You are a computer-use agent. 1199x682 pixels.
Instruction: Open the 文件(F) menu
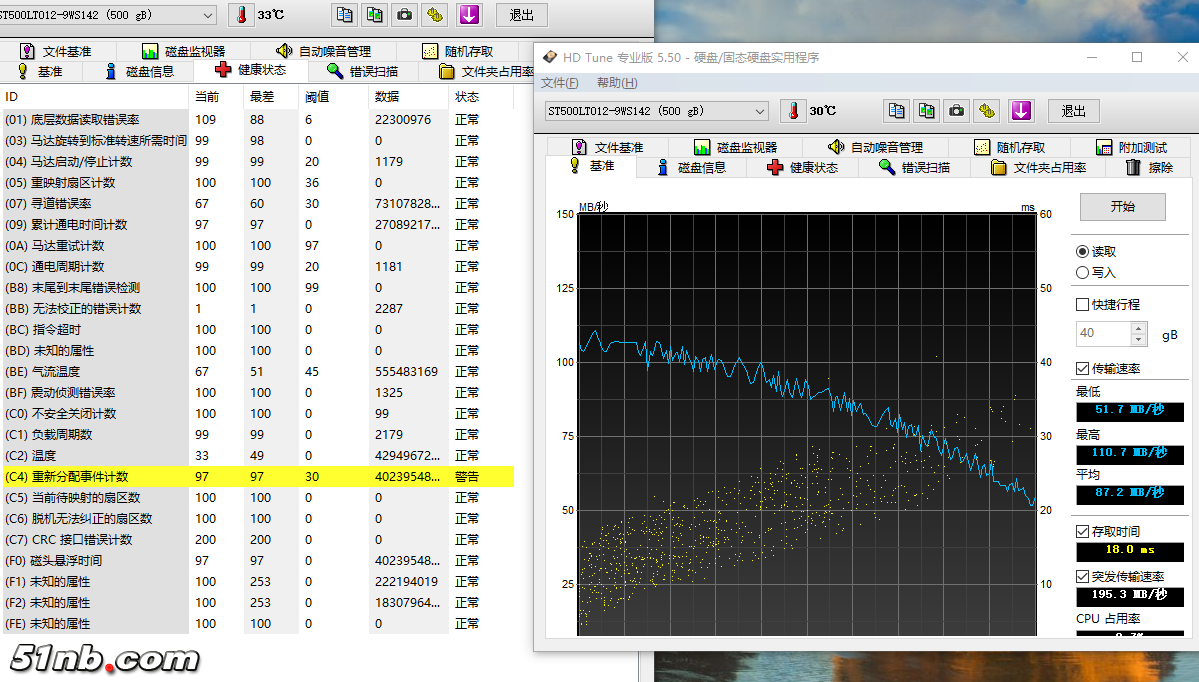[559, 83]
